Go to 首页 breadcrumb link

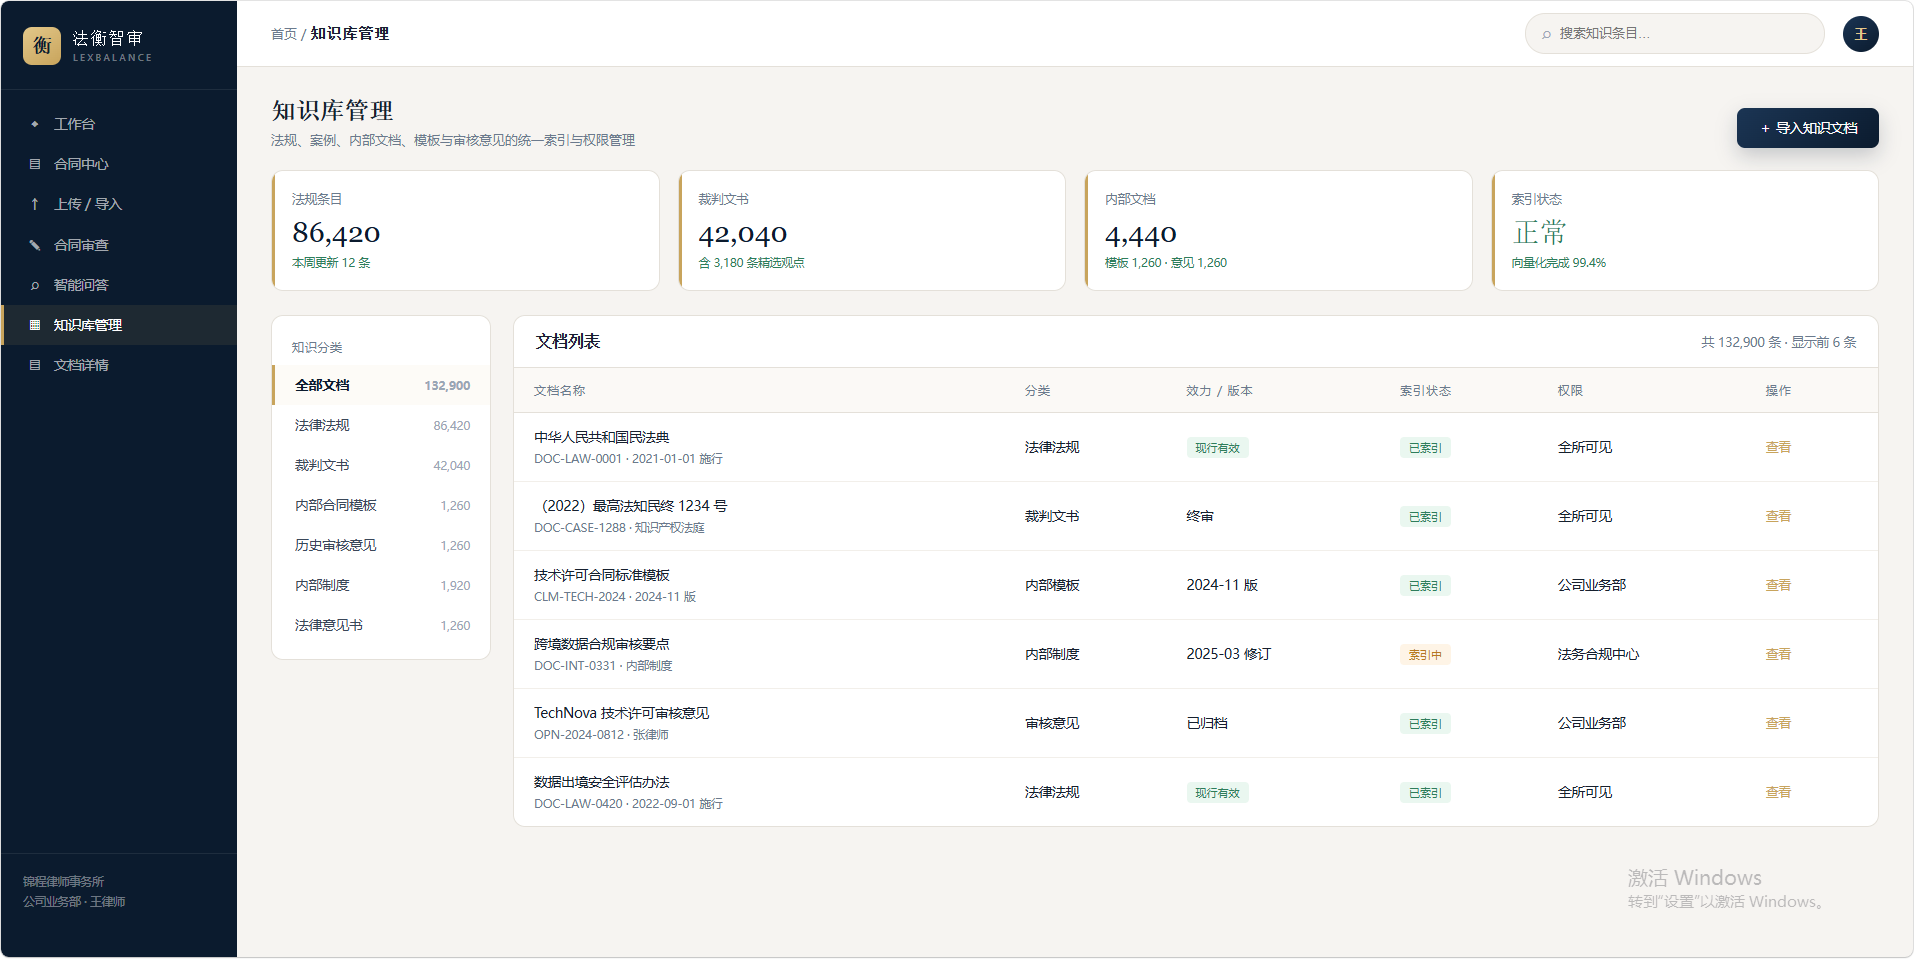pyautogui.click(x=284, y=34)
